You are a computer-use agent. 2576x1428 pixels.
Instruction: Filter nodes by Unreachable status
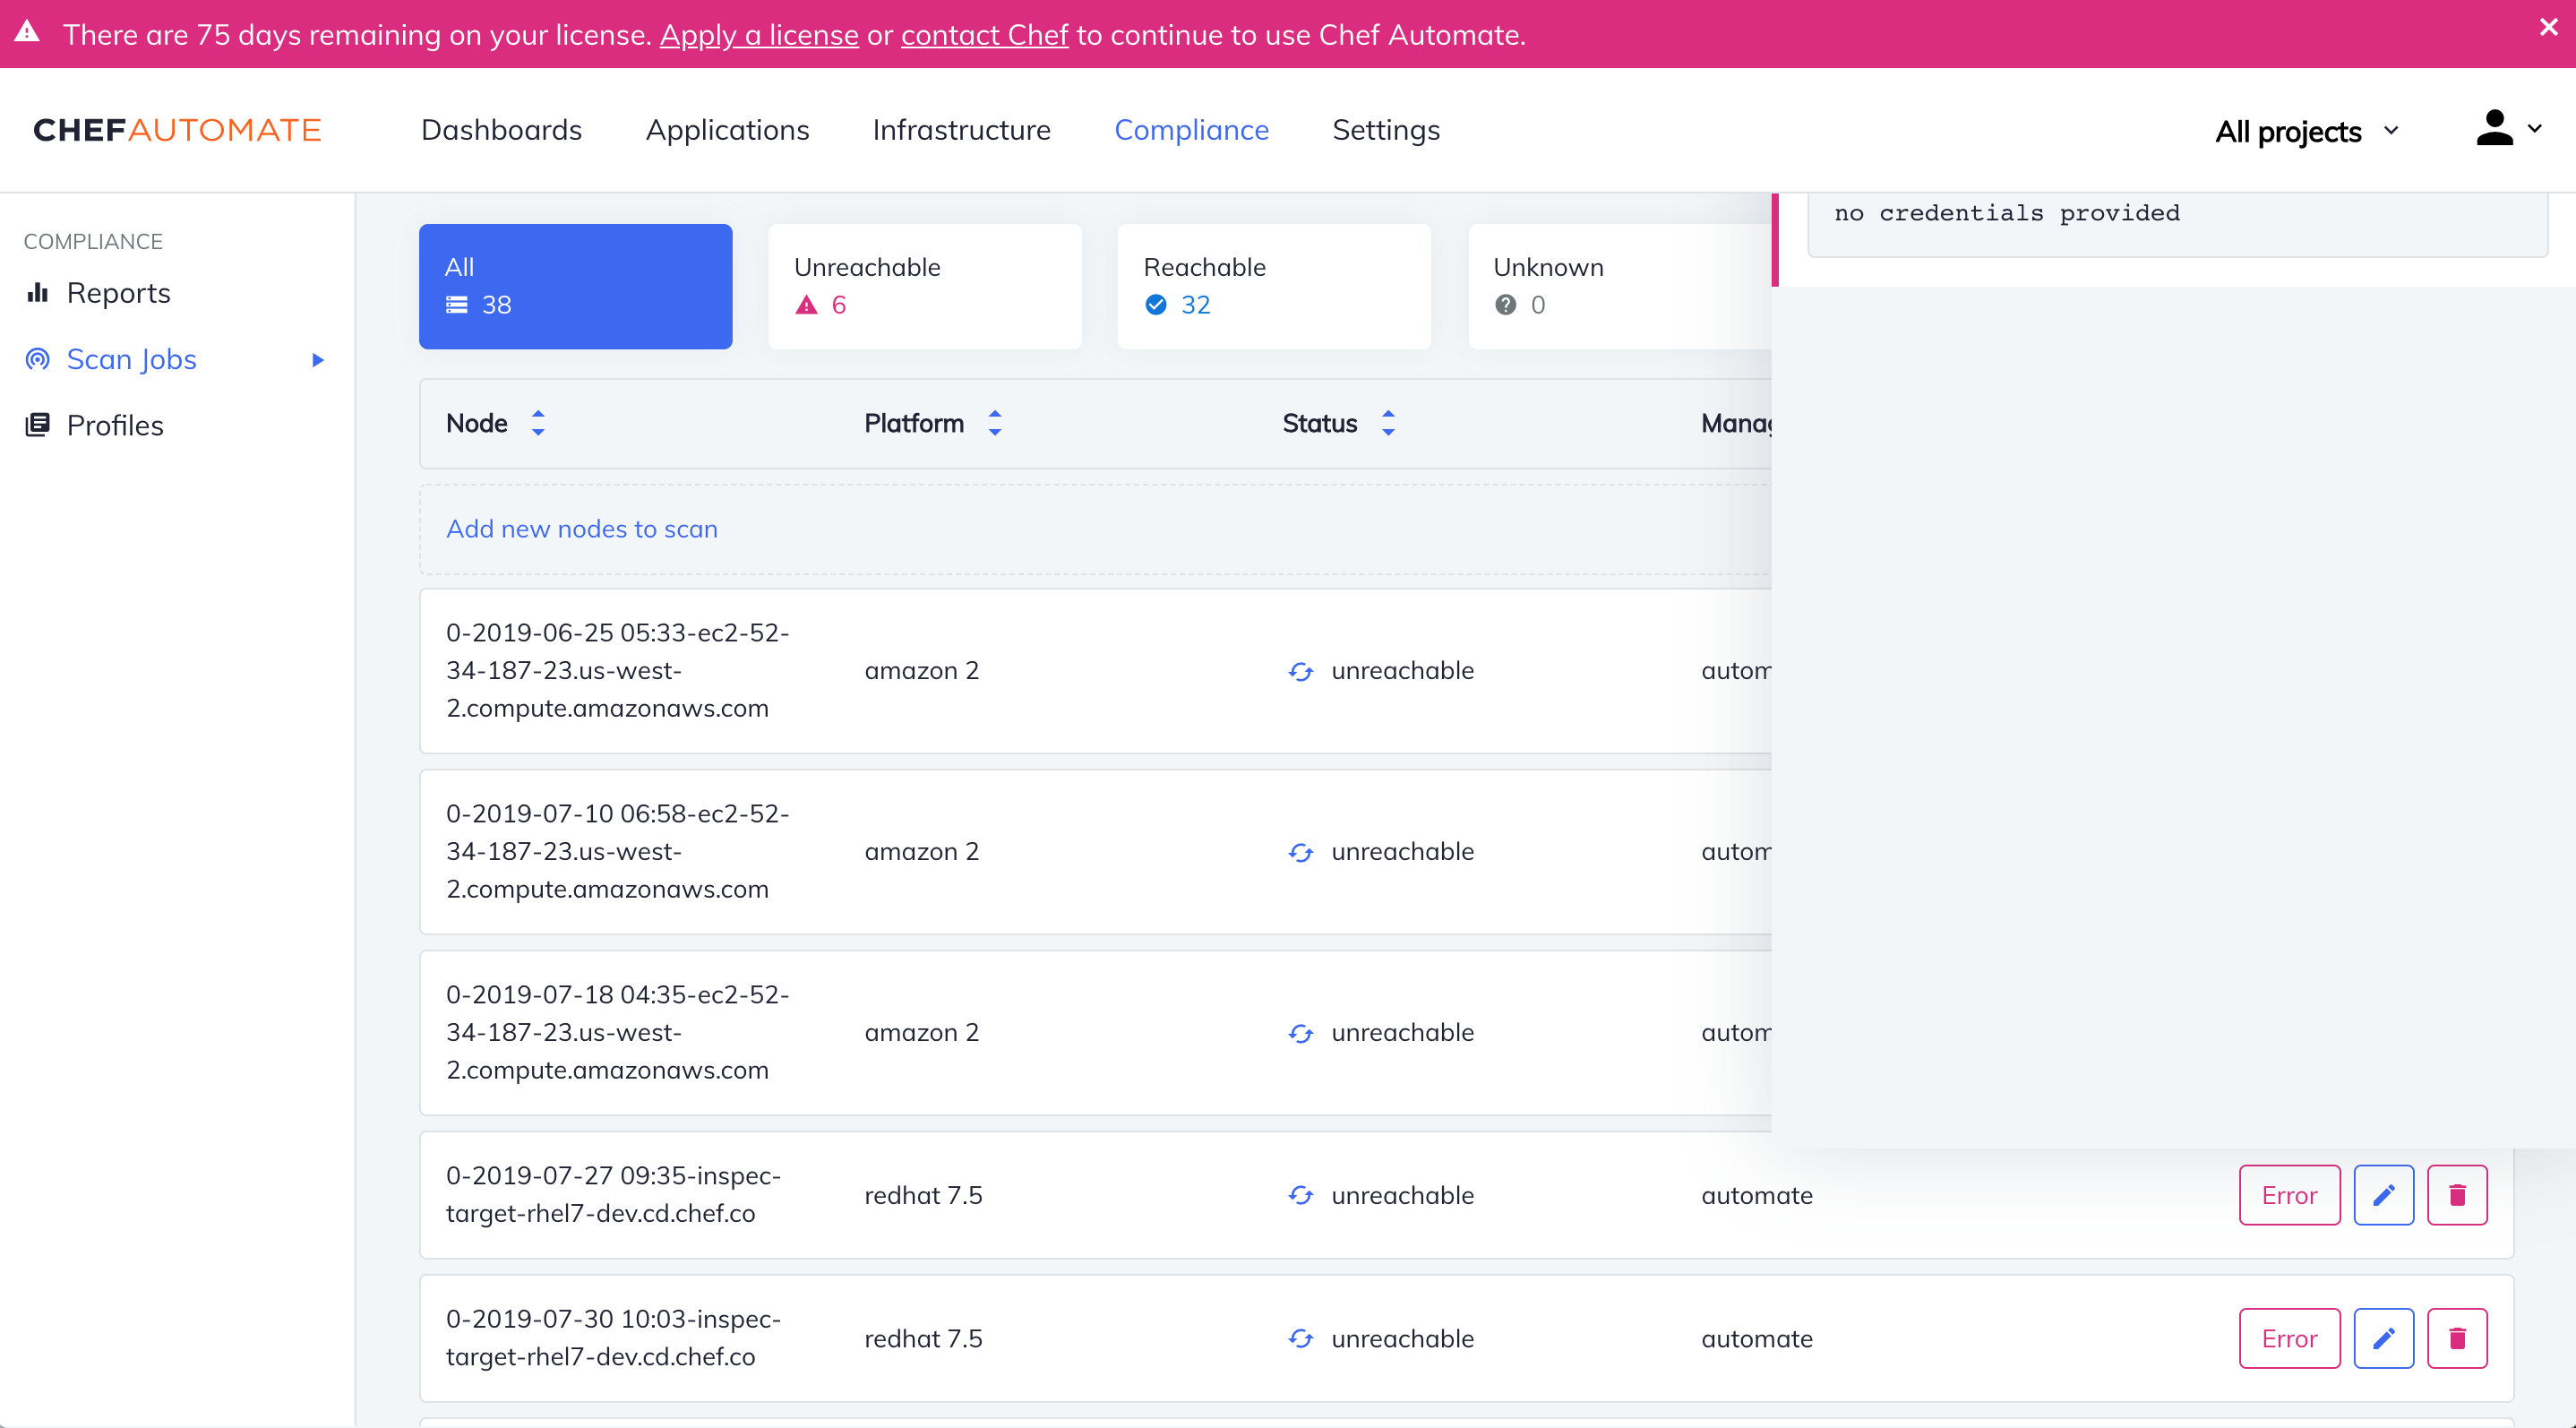point(924,286)
